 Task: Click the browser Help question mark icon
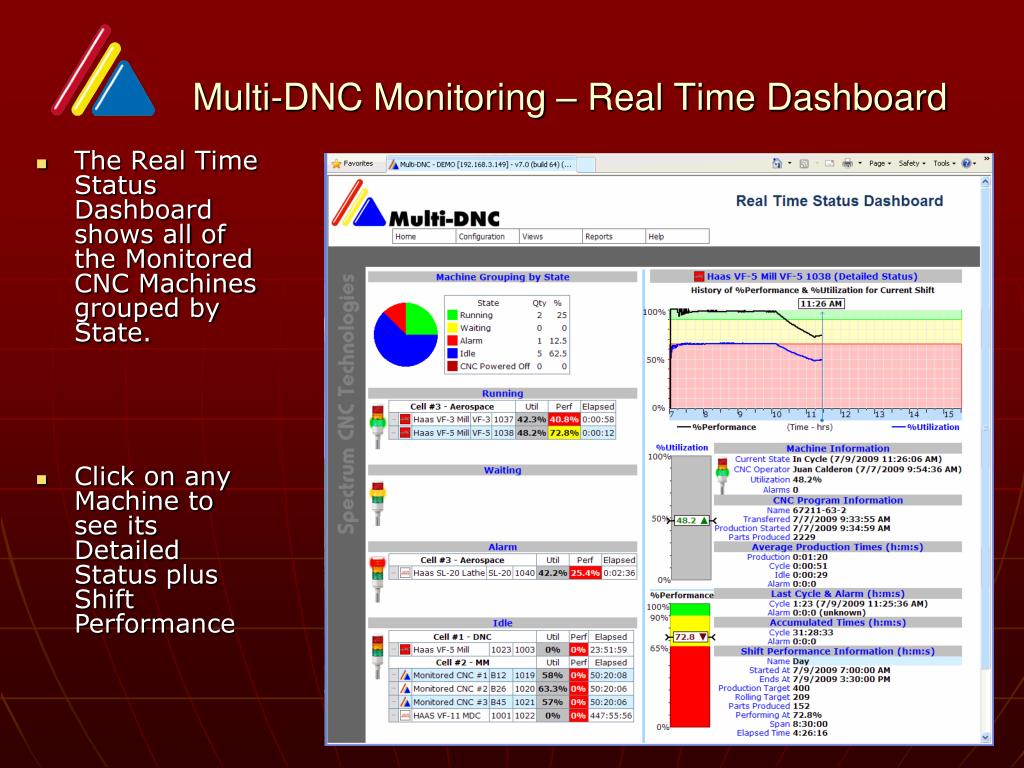click(966, 163)
